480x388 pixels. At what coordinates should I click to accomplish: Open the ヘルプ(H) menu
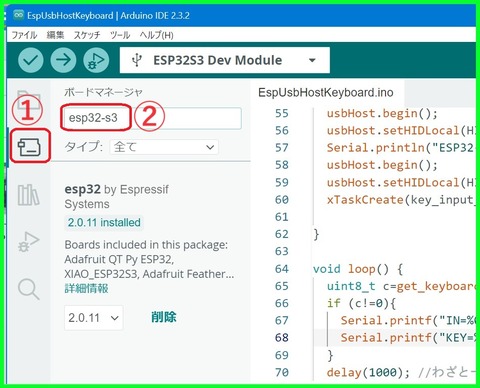[x=156, y=35]
